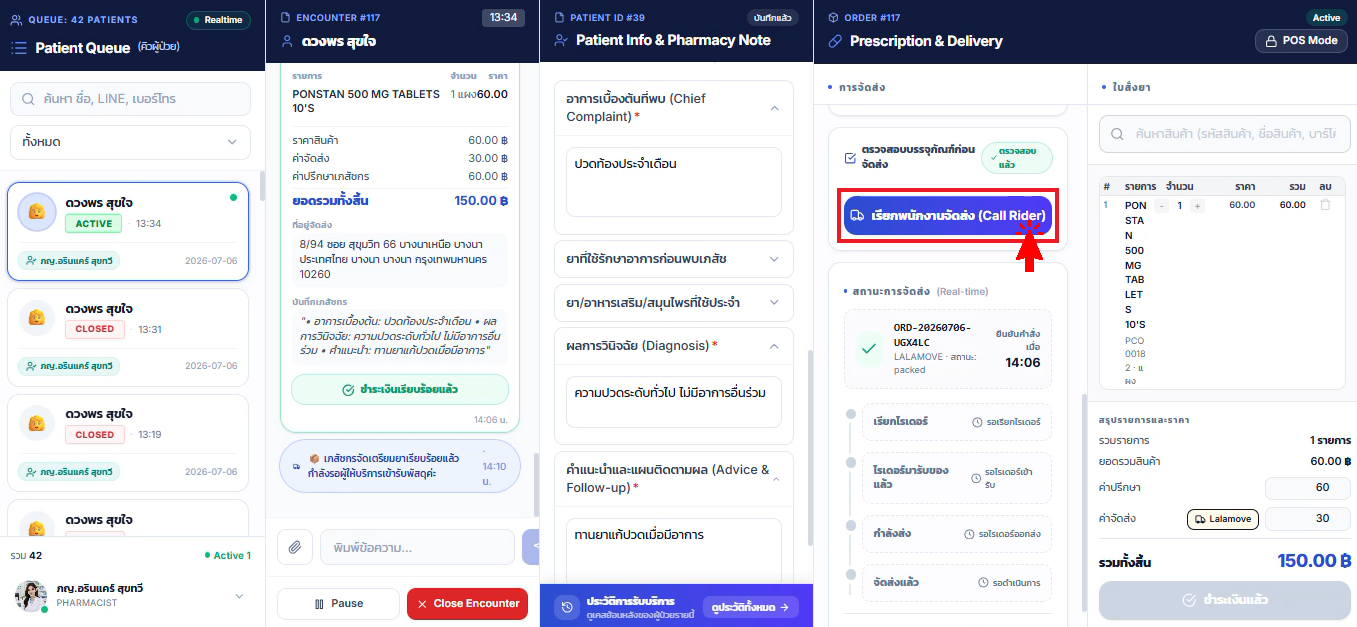Click the patient name search field
This screenshot has width=1357, height=627.
click(130, 99)
